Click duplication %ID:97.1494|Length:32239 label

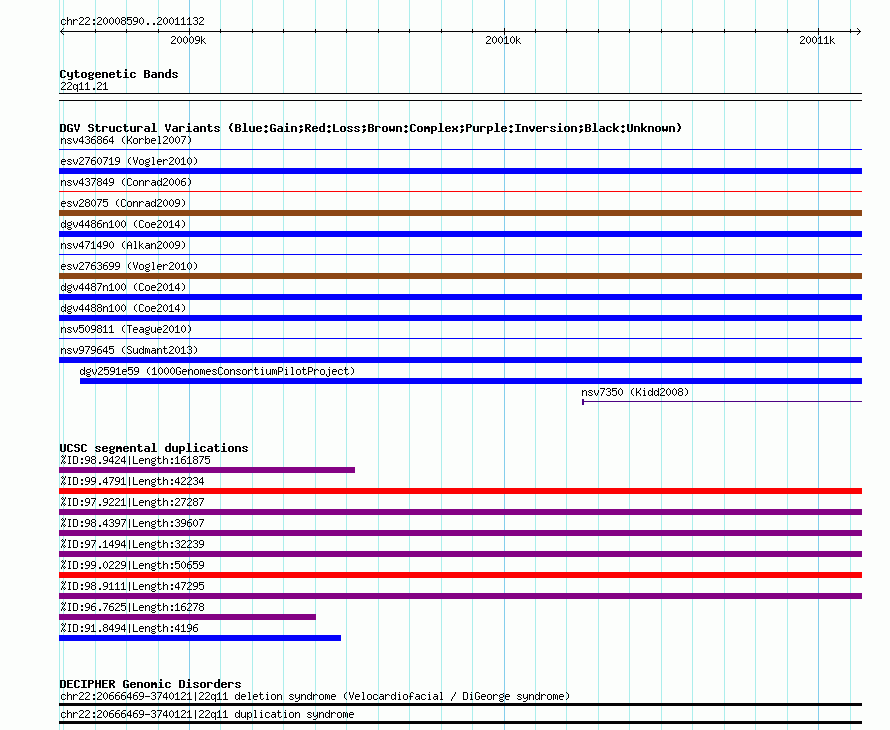point(132,544)
